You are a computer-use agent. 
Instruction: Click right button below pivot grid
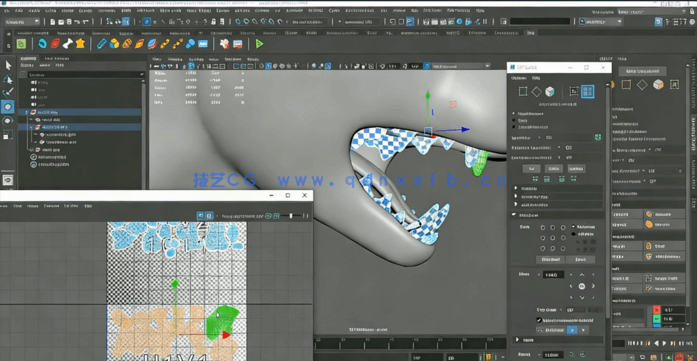pyautogui.click(x=581, y=259)
